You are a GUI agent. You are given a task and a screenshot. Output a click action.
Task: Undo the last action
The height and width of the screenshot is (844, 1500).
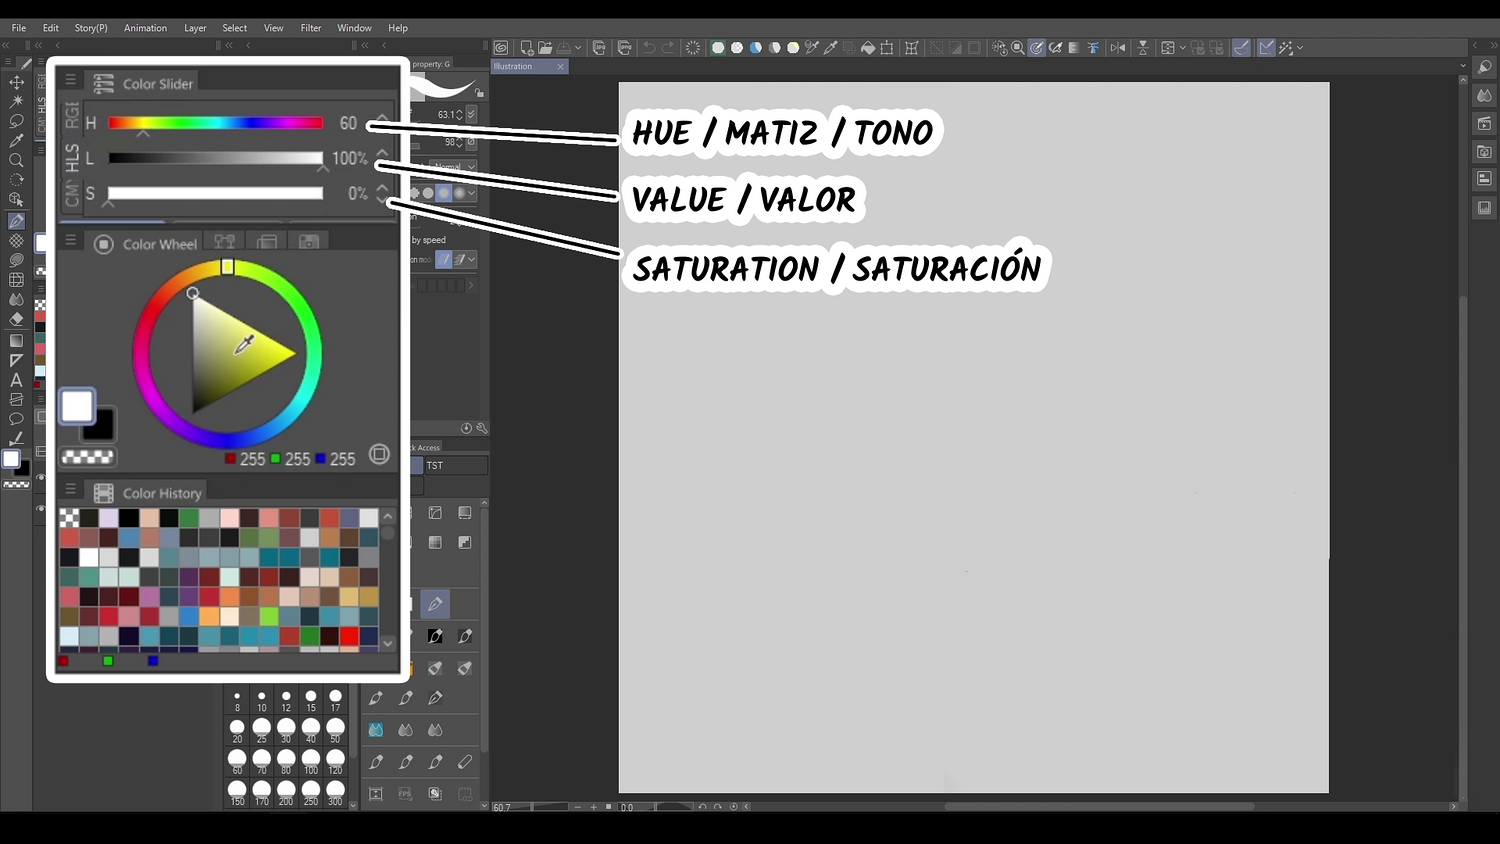coord(649,47)
